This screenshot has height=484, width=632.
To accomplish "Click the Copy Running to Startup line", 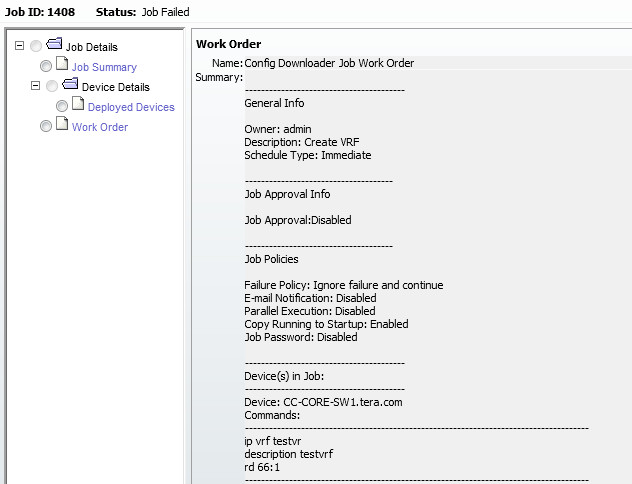I will [326, 324].
